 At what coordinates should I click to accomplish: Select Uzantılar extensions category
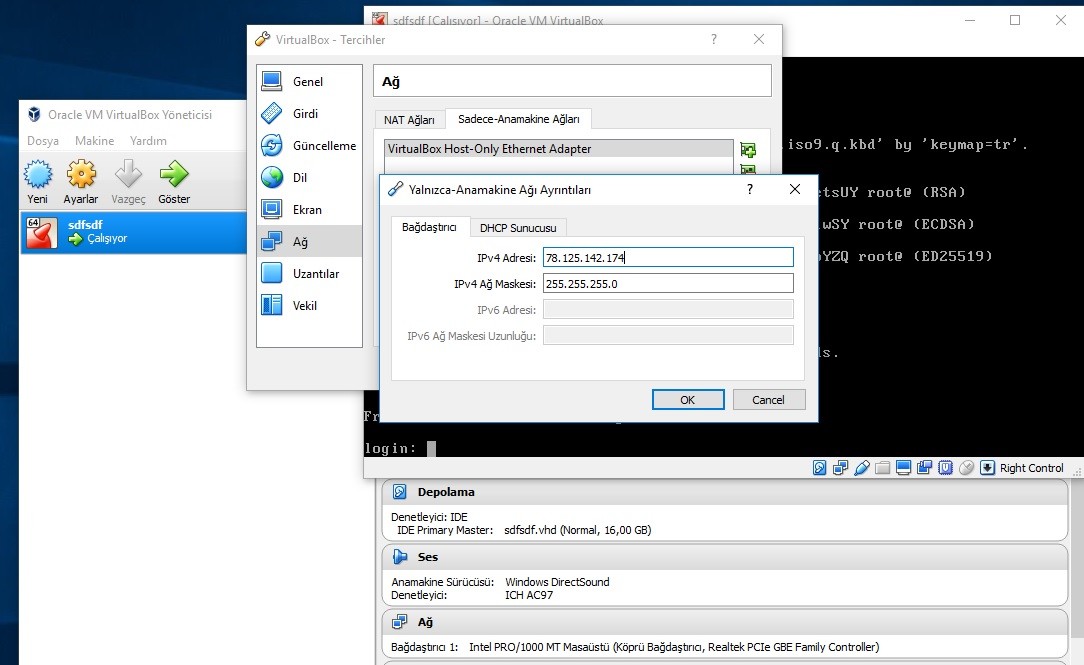pyautogui.click(x=314, y=274)
